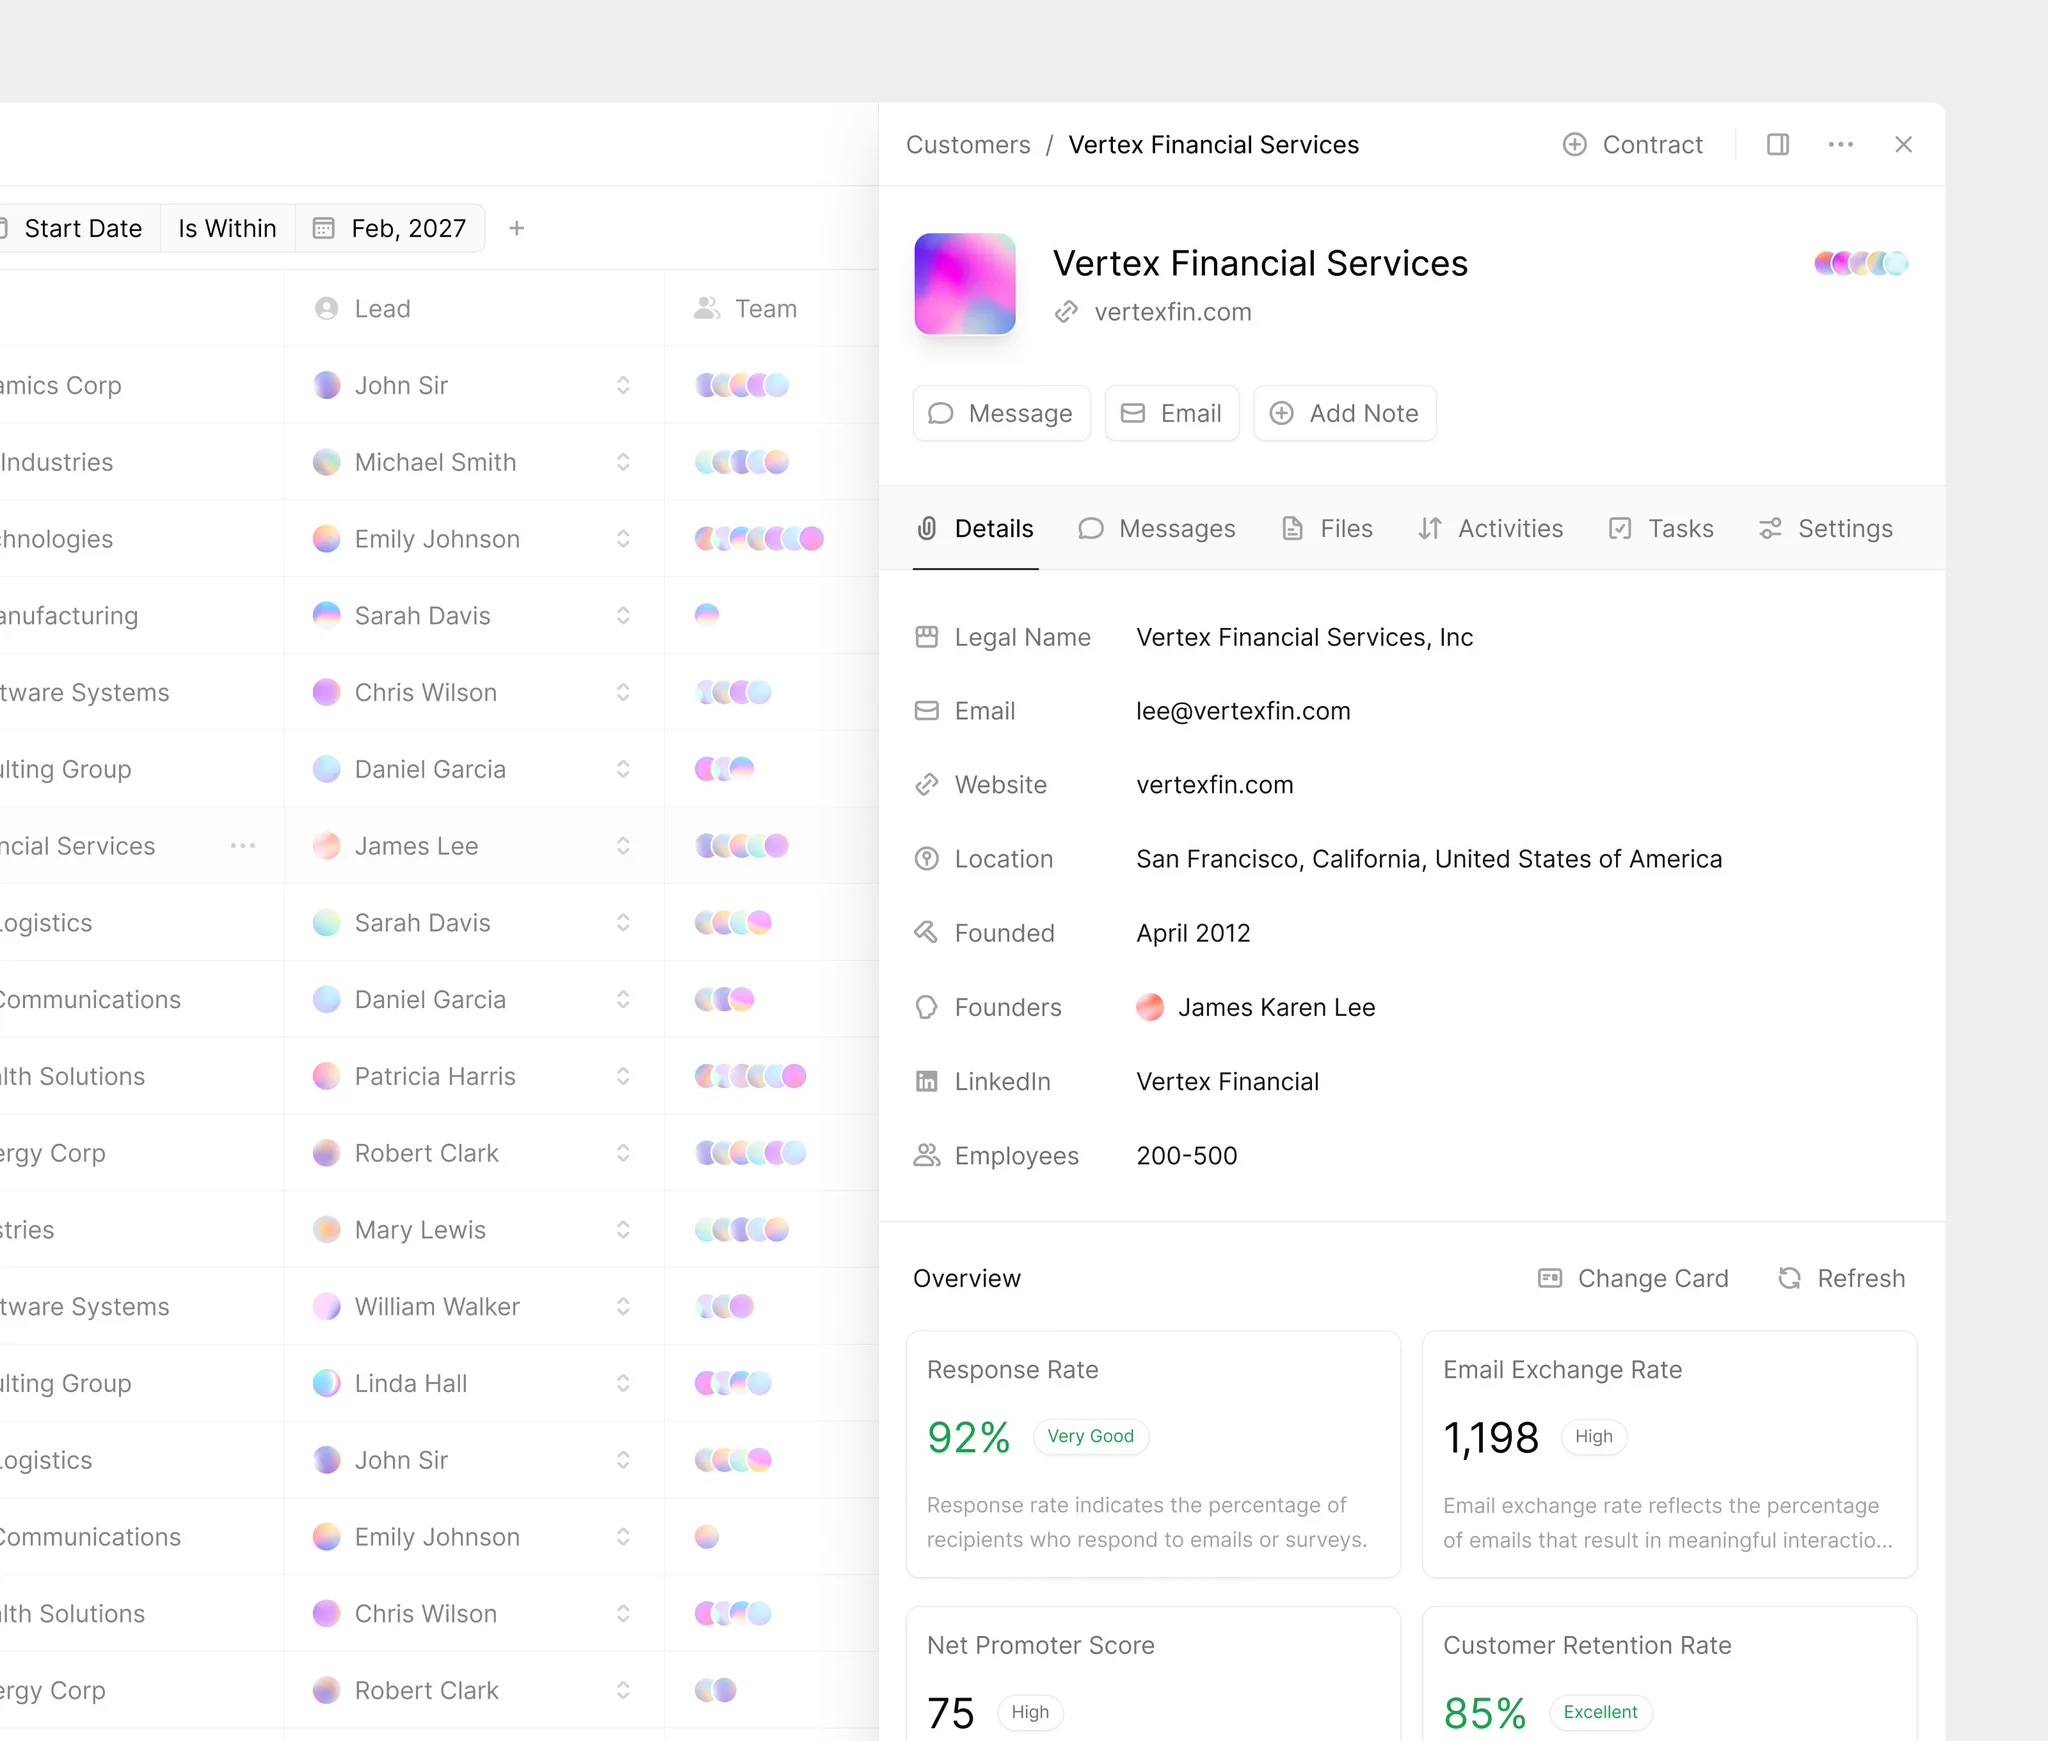Image resolution: width=2048 pixels, height=1741 pixels.
Task: Add a new Contract
Action: click(x=1633, y=145)
